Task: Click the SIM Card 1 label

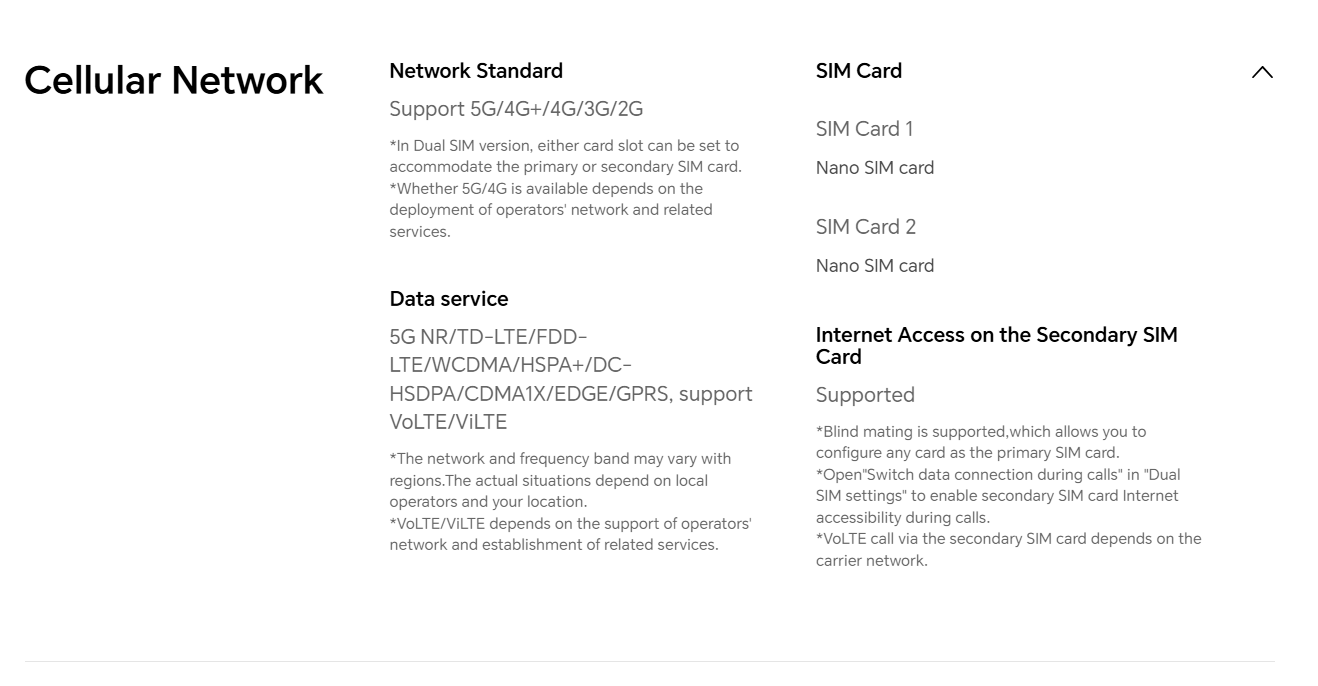Action: tap(864, 129)
